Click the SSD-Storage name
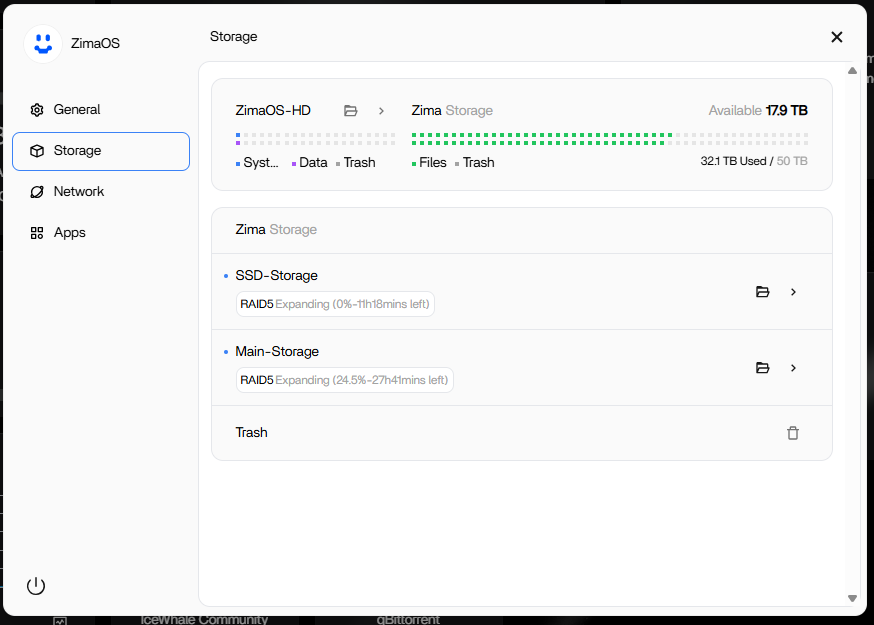Viewport: 874px width, 625px height. [276, 275]
